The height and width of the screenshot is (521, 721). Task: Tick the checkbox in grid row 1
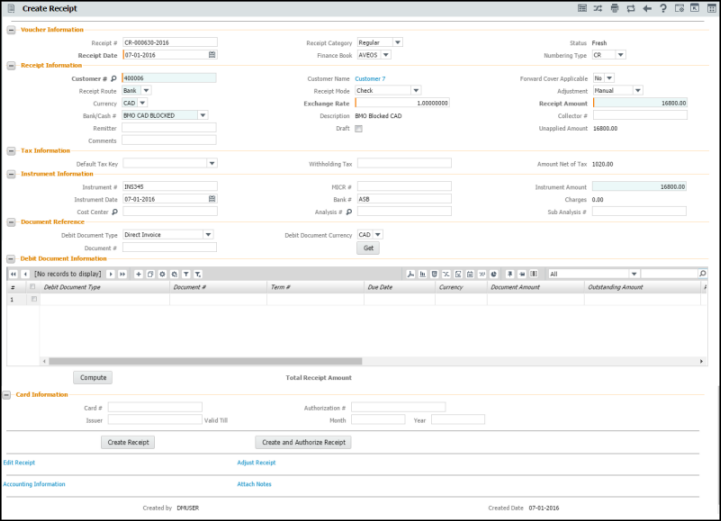[x=34, y=299]
